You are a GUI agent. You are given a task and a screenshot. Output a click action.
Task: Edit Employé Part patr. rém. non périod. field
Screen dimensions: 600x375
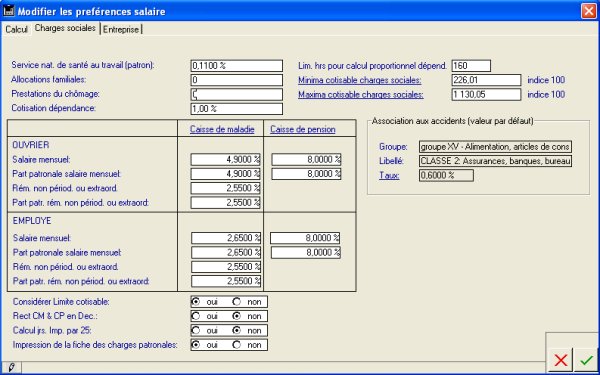pos(226,281)
